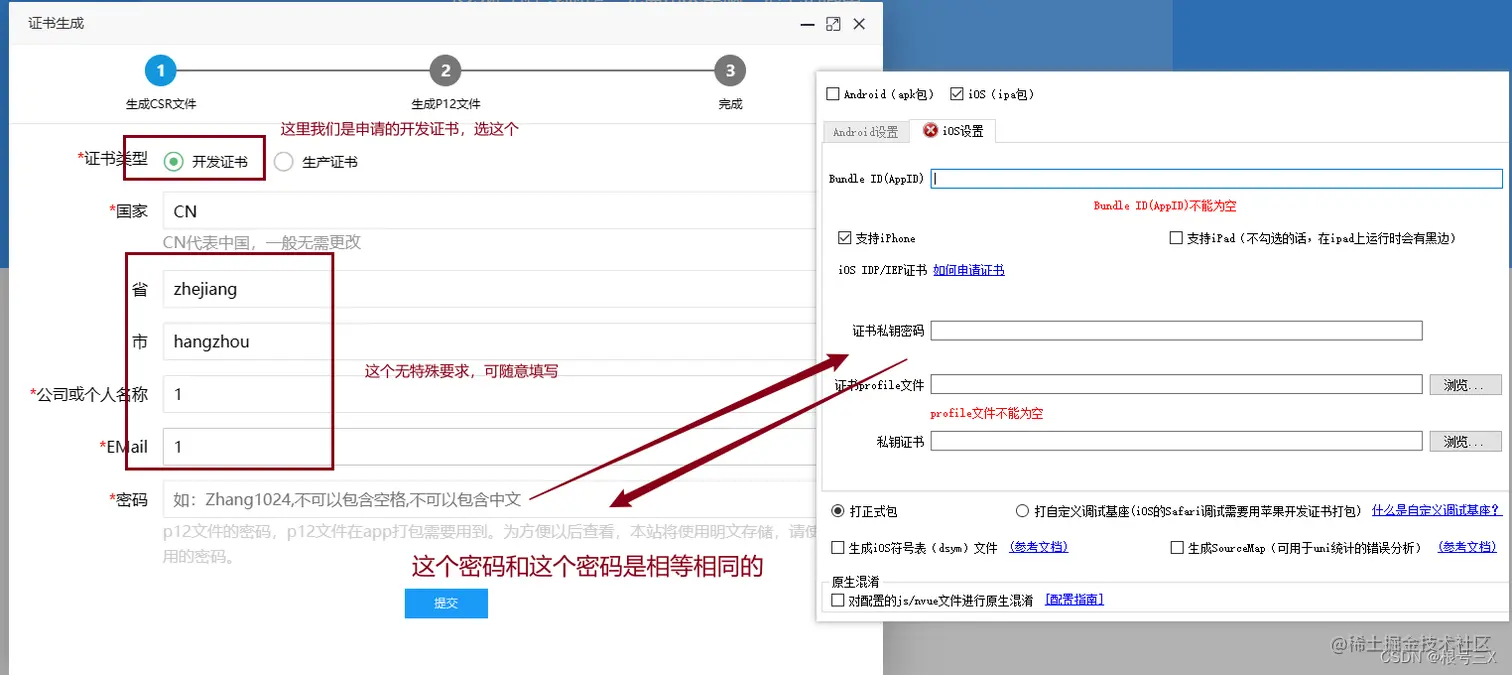
Task: Enable the Android（apk包）checkbox
Action: 831,93
